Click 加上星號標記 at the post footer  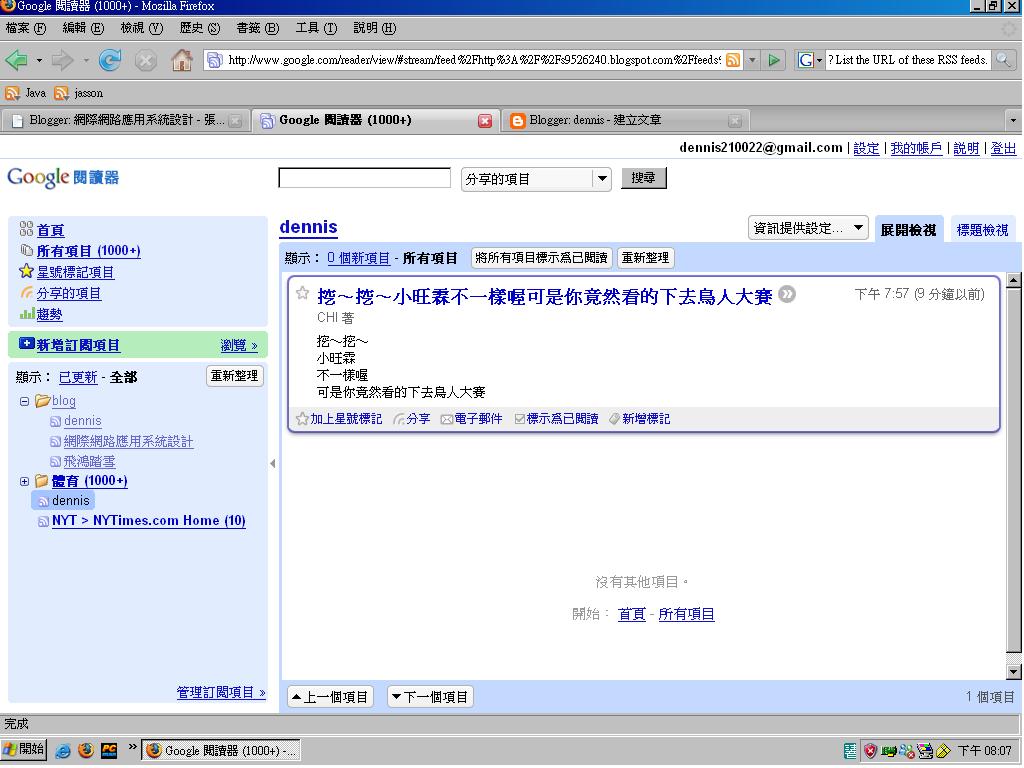(x=340, y=419)
